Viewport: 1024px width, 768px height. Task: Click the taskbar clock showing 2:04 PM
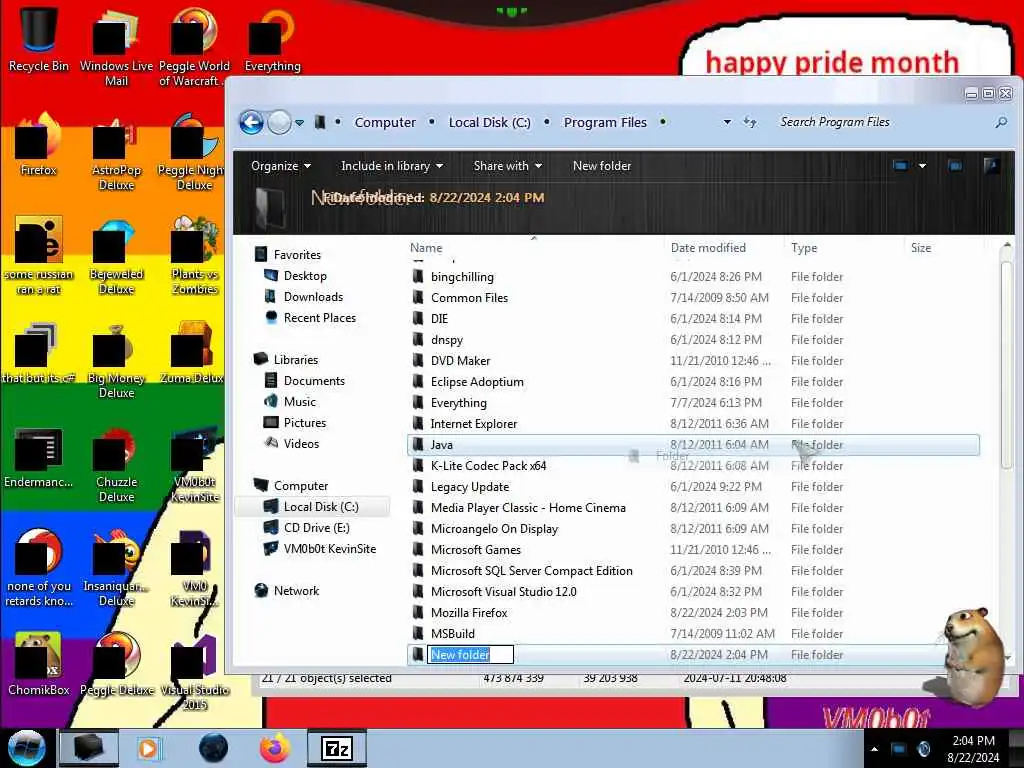click(973, 749)
